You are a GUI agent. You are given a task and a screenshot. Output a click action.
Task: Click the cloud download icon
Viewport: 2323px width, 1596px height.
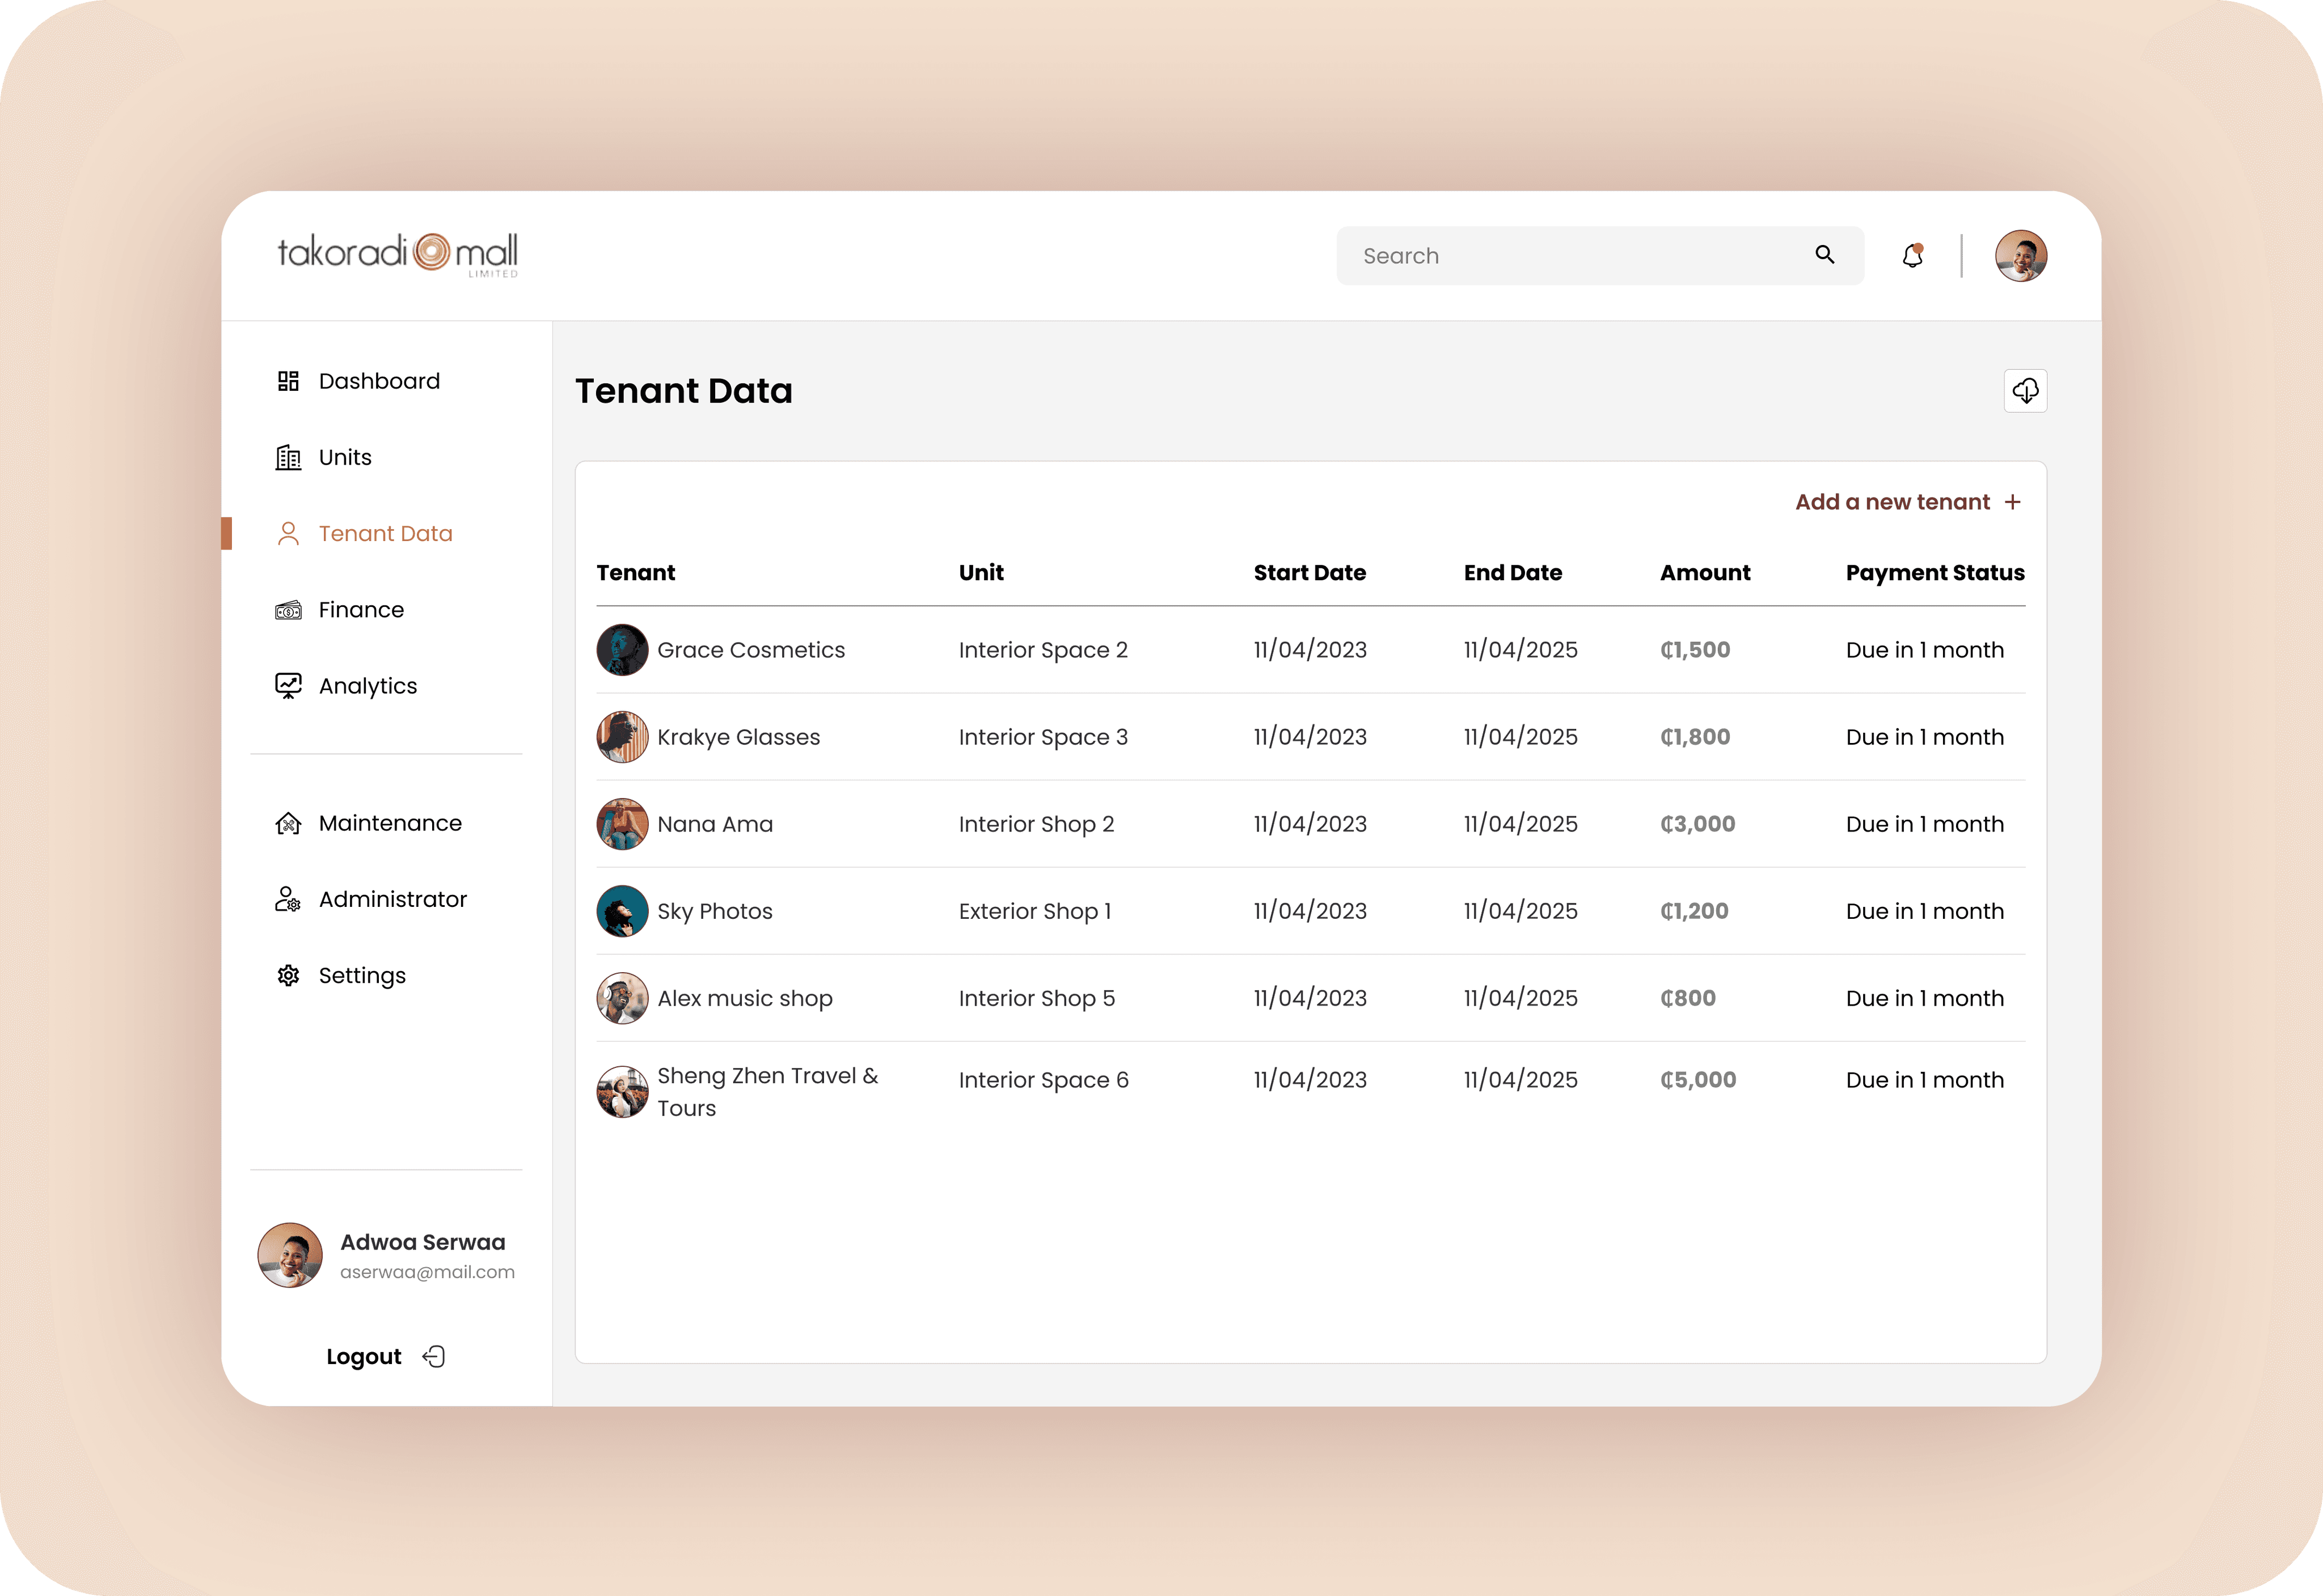click(2025, 391)
